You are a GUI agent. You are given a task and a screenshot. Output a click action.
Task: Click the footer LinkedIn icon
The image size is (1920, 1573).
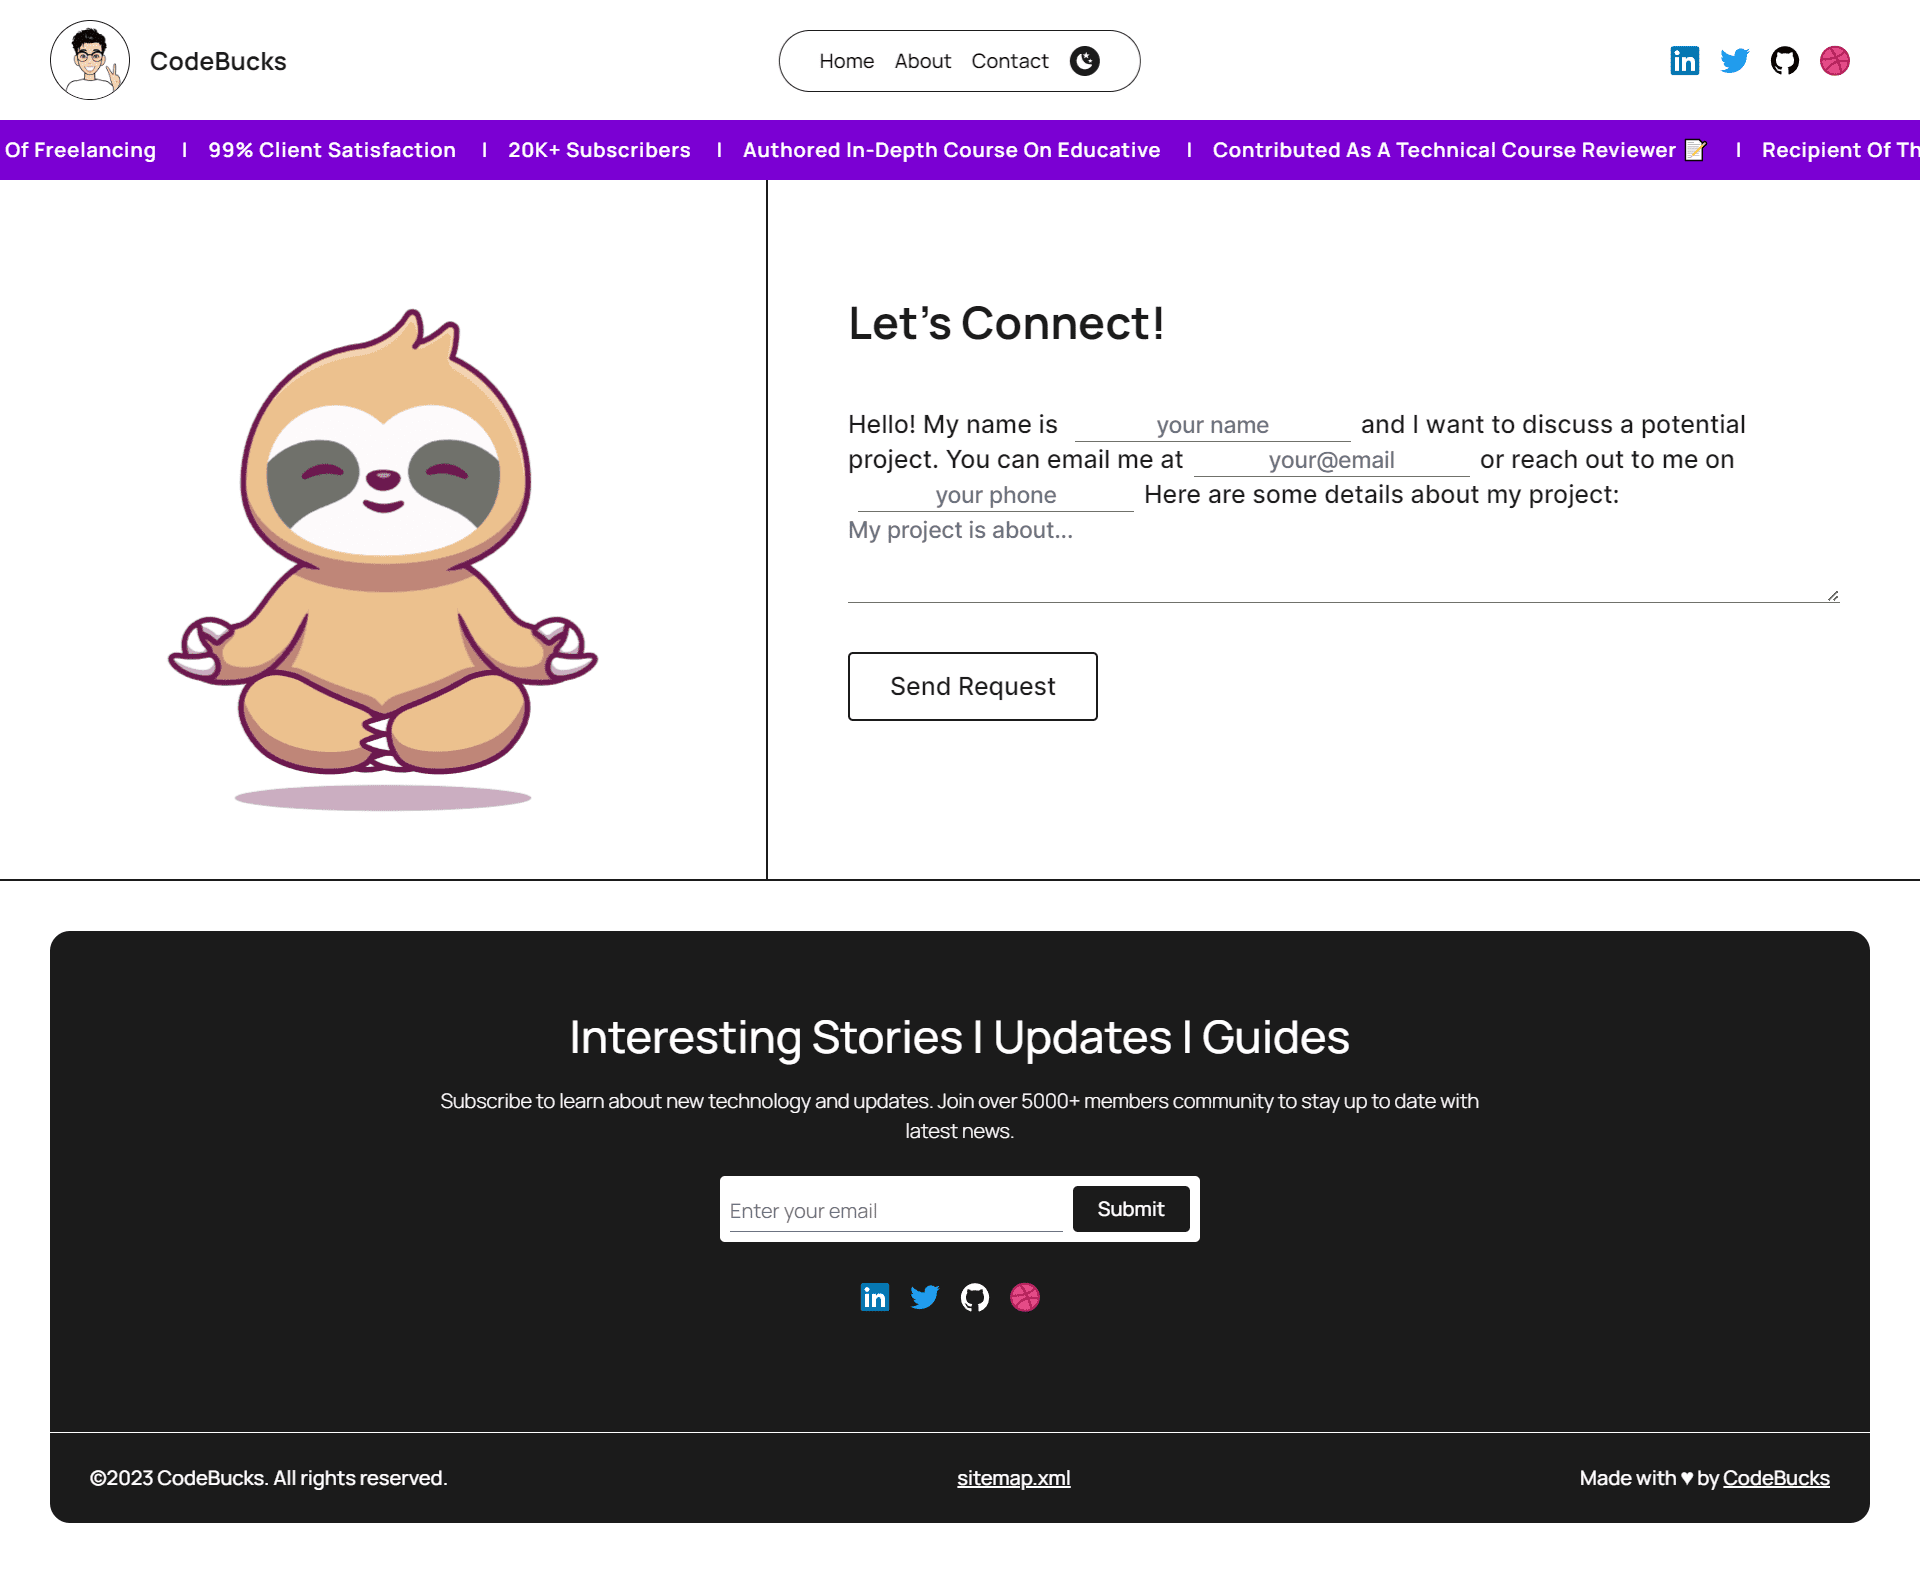(874, 1297)
